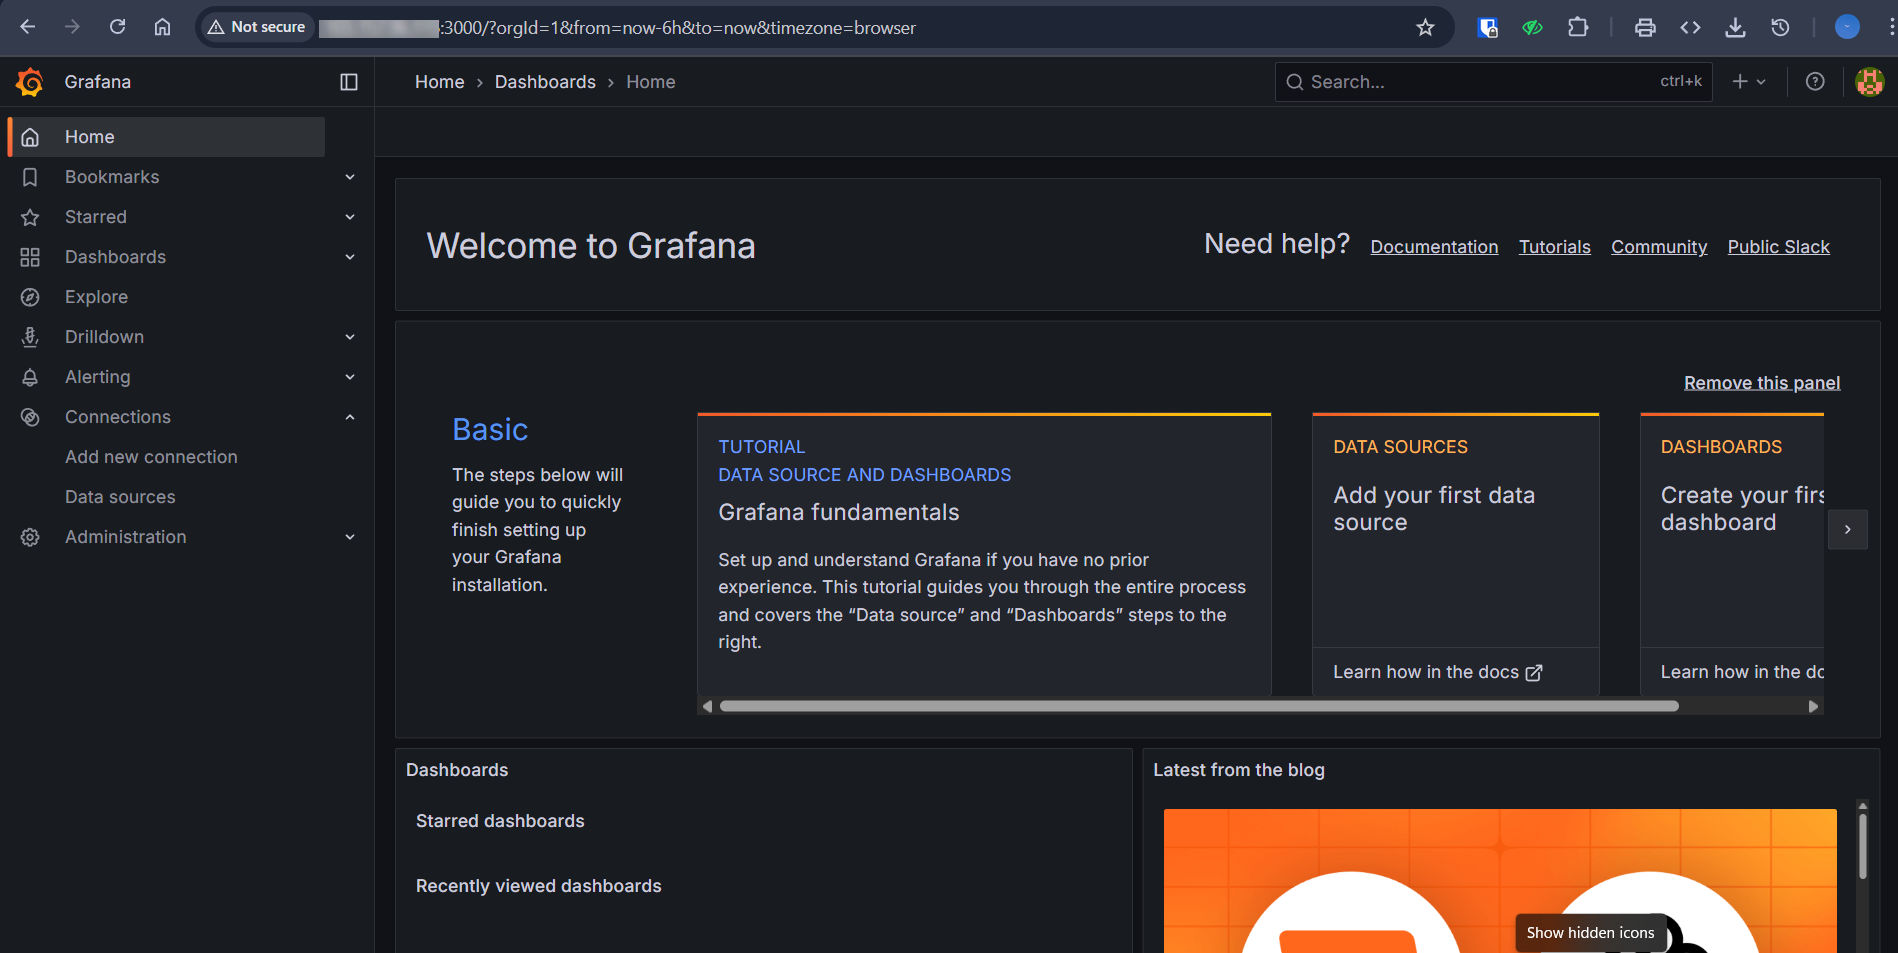Click the browser home icon
The image size is (1898, 953).
click(x=162, y=27)
